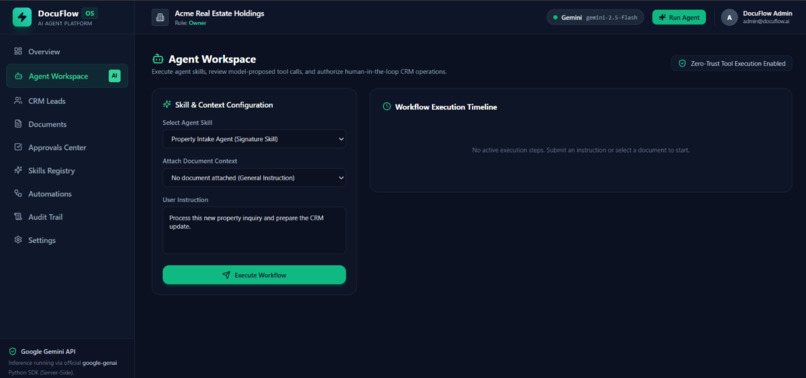806x378 pixels.
Task: Click the sparkle icon on Run Agent button
Action: pyautogui.click(x=663, y=17)
